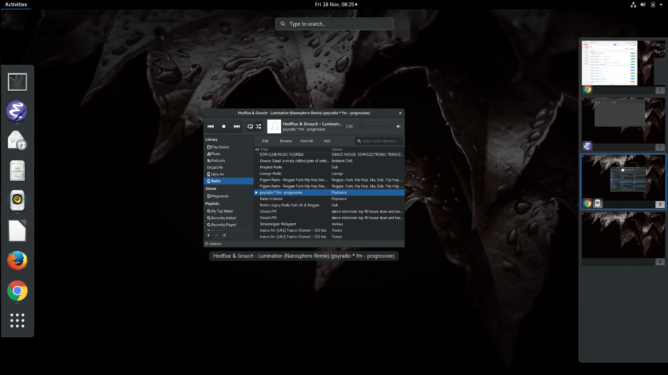
Task: Open Rhythmbox speaker icon in dash
Action: (x=17, y=200)
